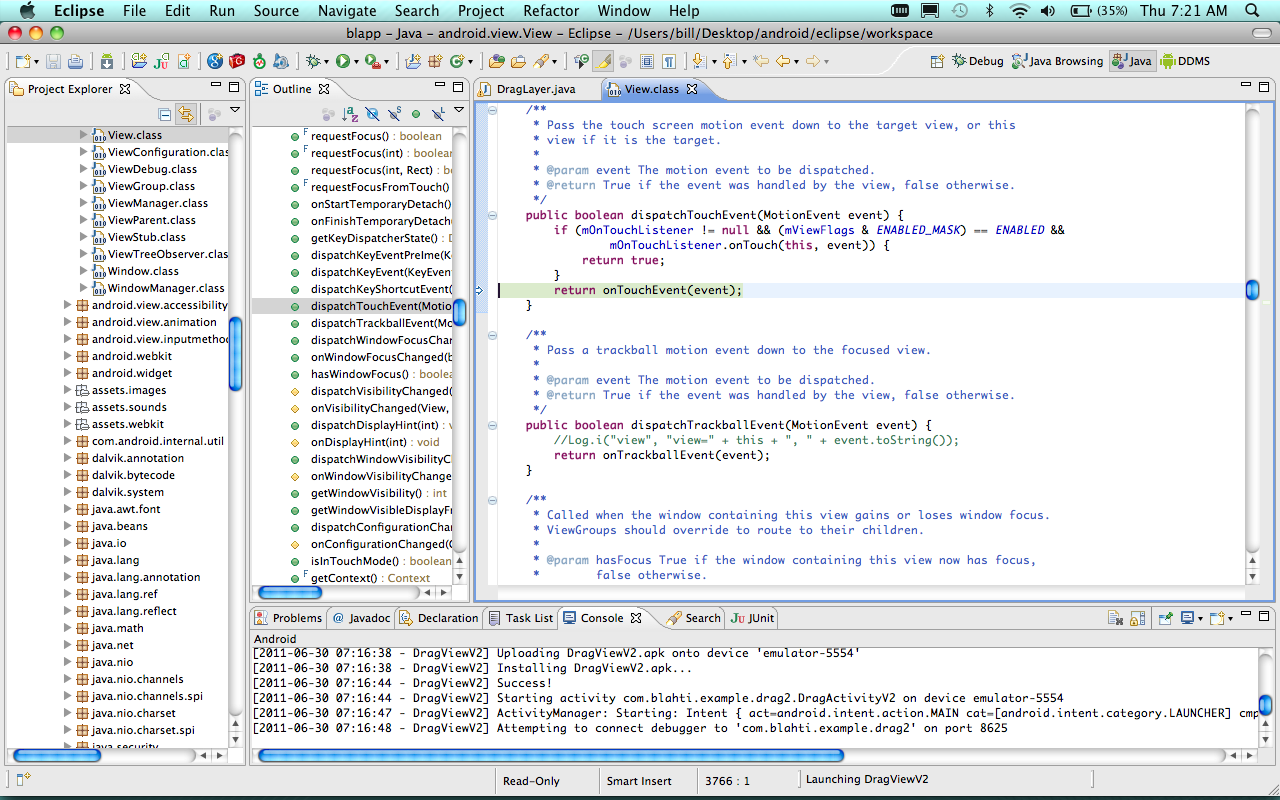Open the New wizard dropdown arrow
Screen dimensions: 1280x800
coord(35,62)
